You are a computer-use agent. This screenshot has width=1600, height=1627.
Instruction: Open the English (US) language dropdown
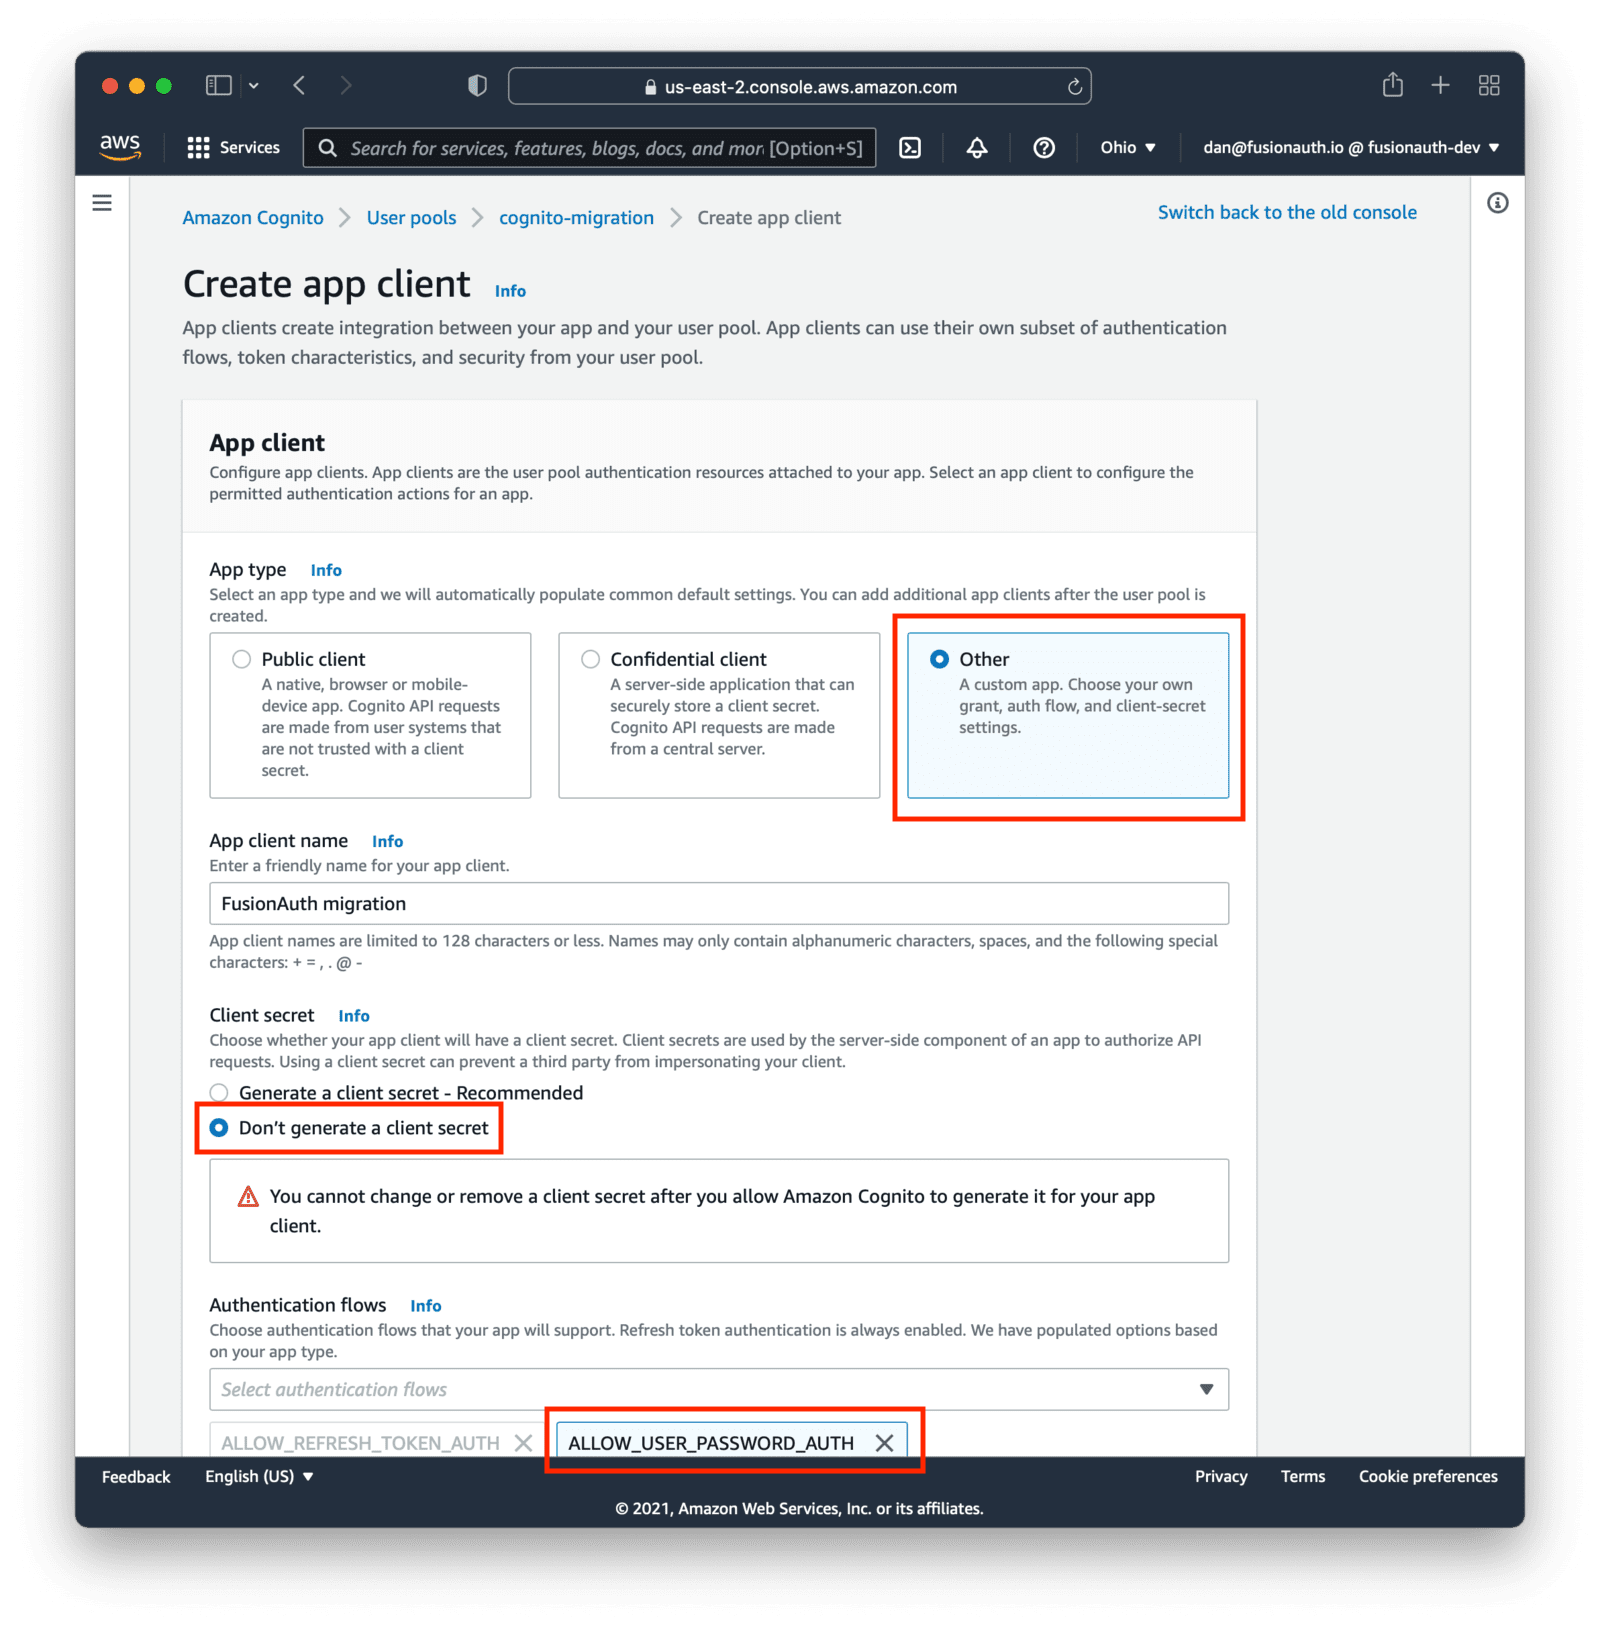pyautogui.click(x=260, y=1475)
